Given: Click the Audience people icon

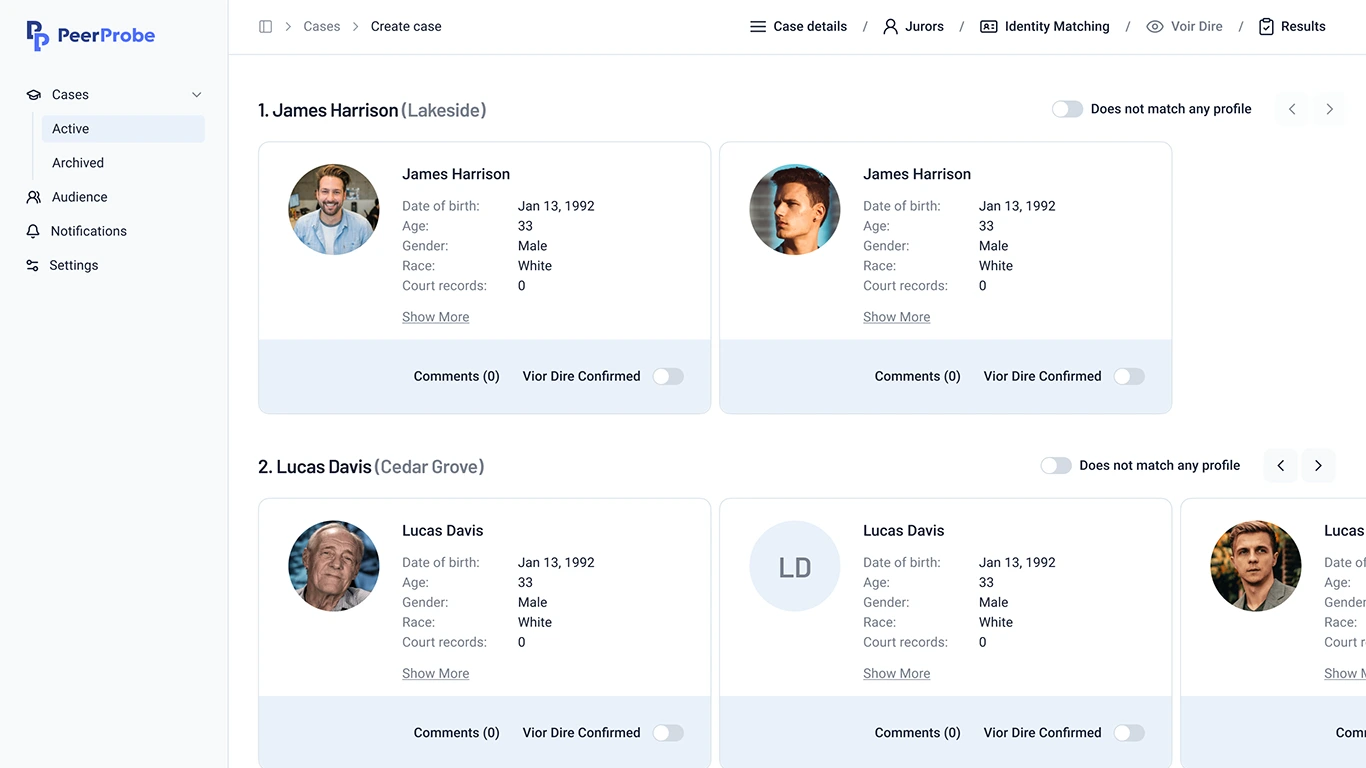Looking at the screenshot, I should click(34, 197).
